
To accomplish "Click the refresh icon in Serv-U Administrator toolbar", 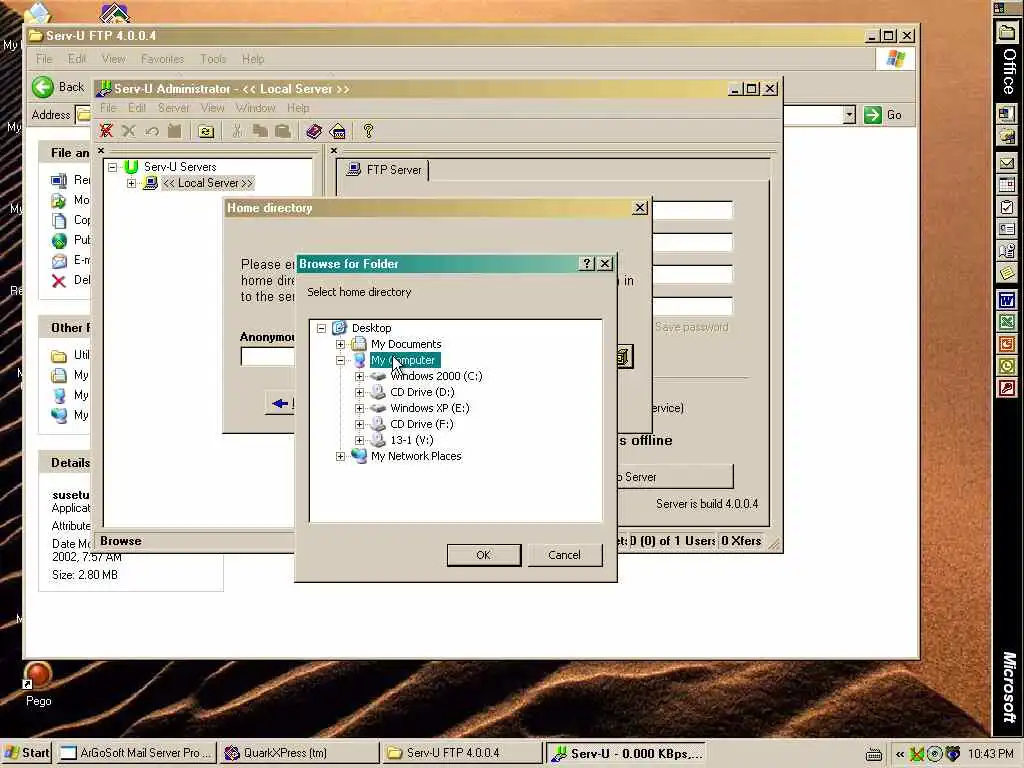I will coord(206,131).
